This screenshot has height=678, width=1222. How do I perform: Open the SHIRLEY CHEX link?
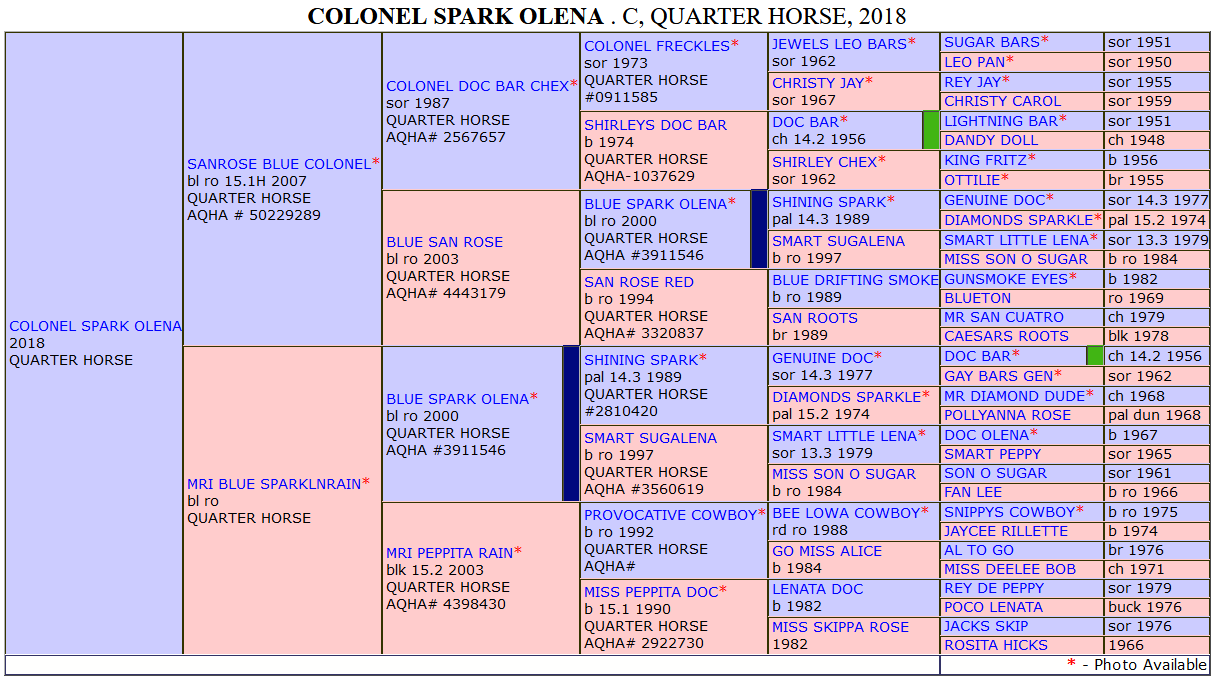(x=824, y=162)
